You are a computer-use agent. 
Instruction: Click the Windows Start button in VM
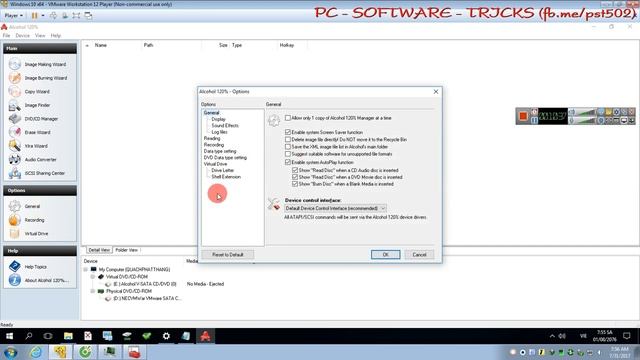coord(9,336)
